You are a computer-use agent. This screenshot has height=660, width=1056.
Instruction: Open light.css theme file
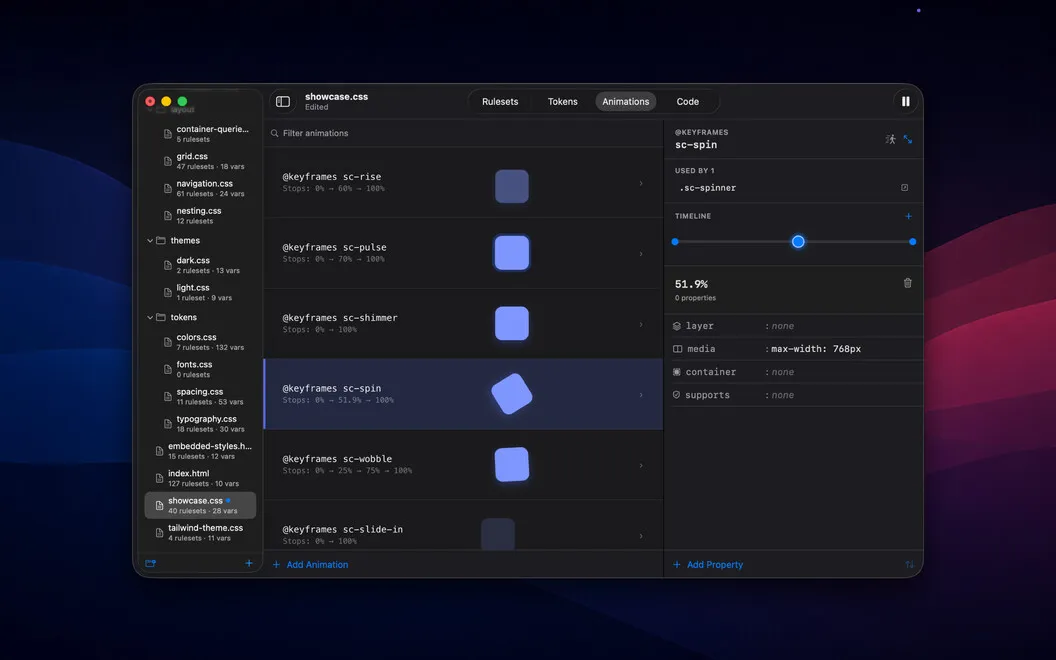click(200, 292)
